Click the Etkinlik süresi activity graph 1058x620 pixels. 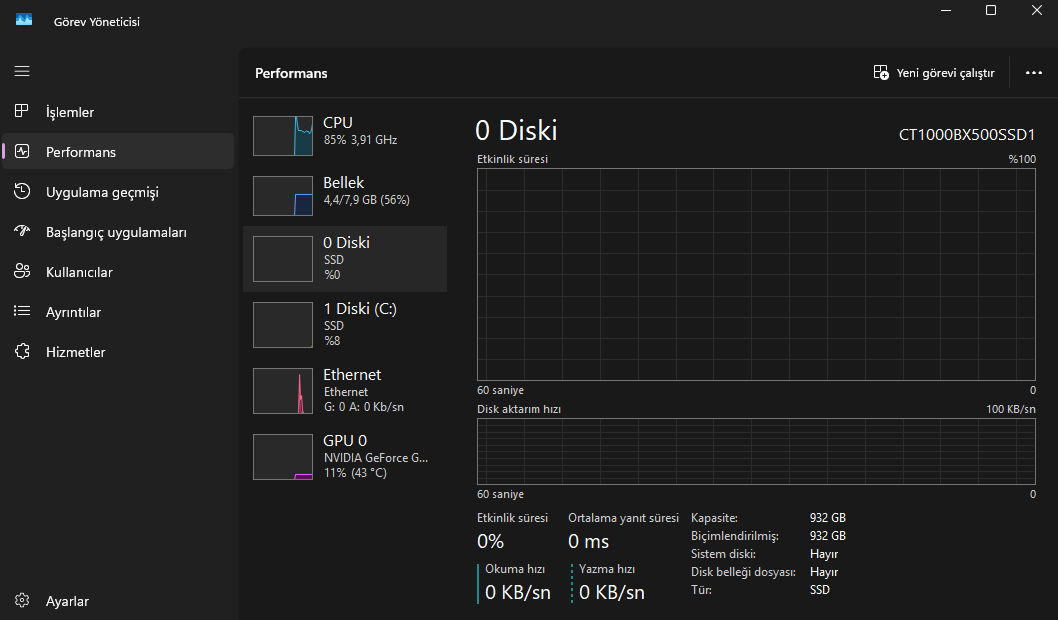(x=756, y=275)
